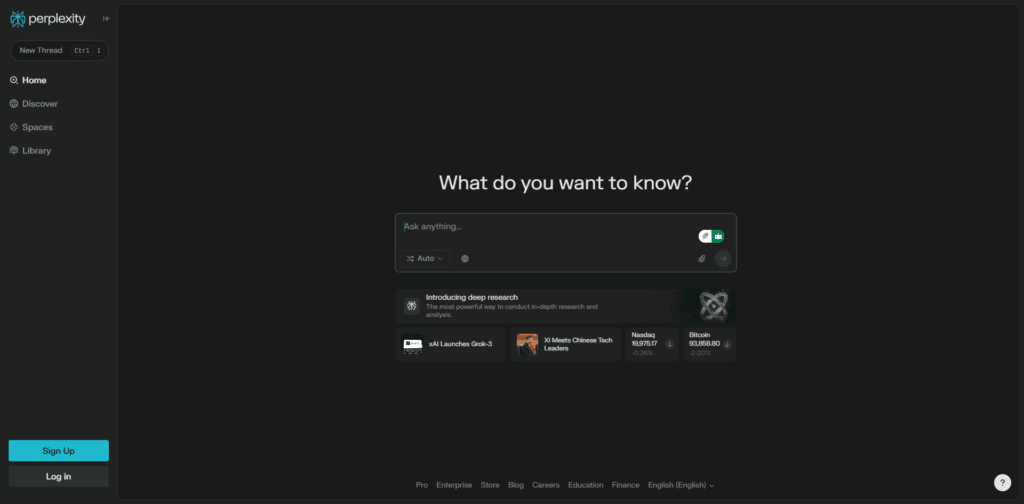Click the Nasdaq down arrow icon
This screenshot has width=1024, height=504.
coord(669,345)
